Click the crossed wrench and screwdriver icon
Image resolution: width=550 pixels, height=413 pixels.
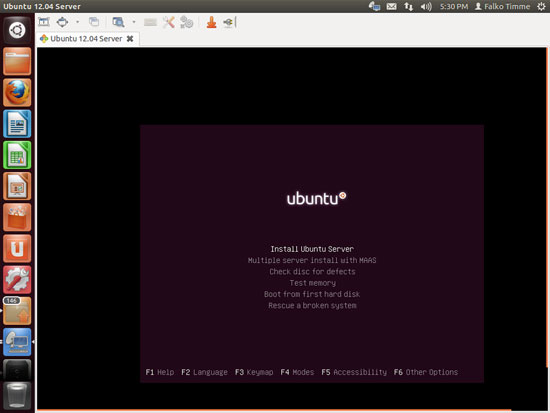[169, 22]
